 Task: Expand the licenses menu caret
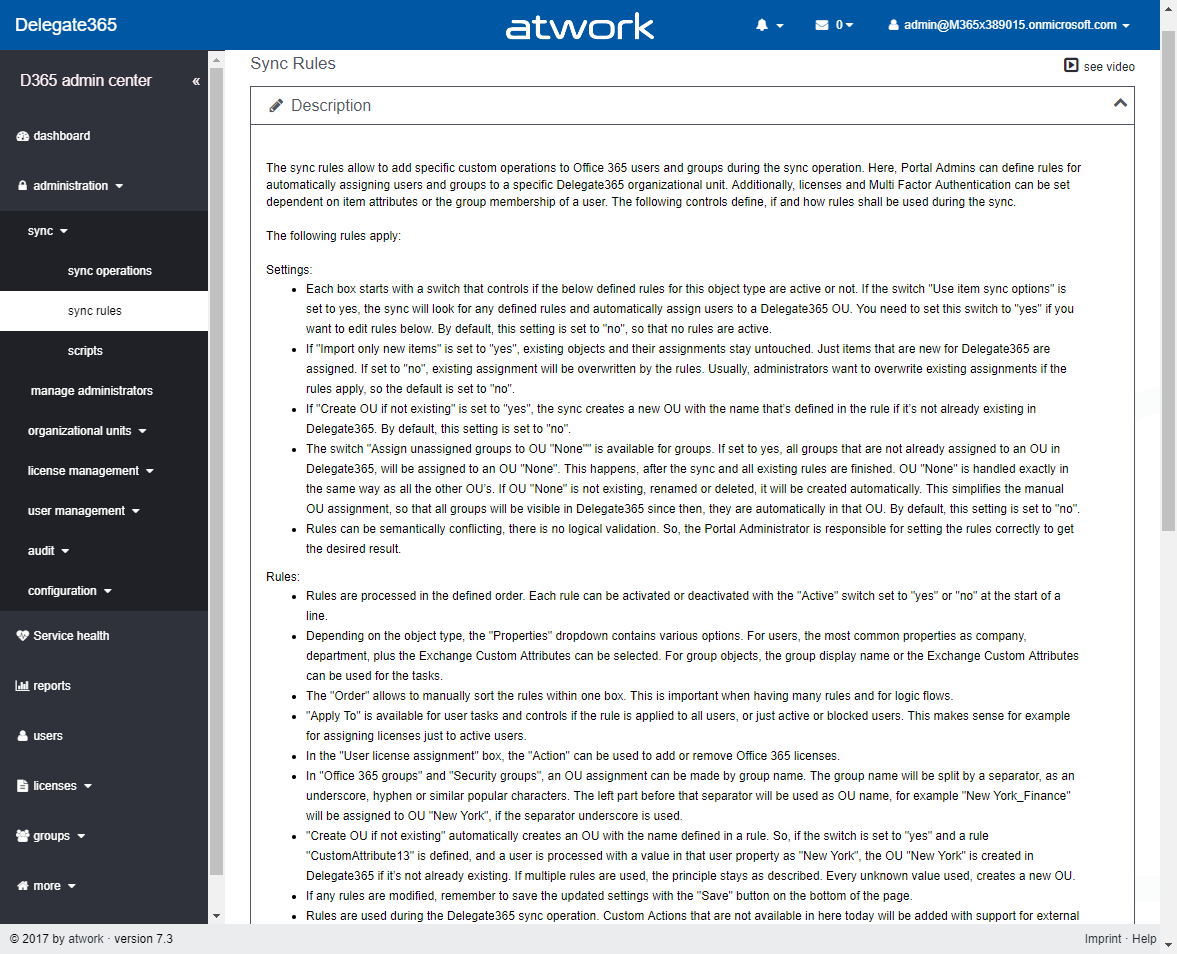point(88,786)
